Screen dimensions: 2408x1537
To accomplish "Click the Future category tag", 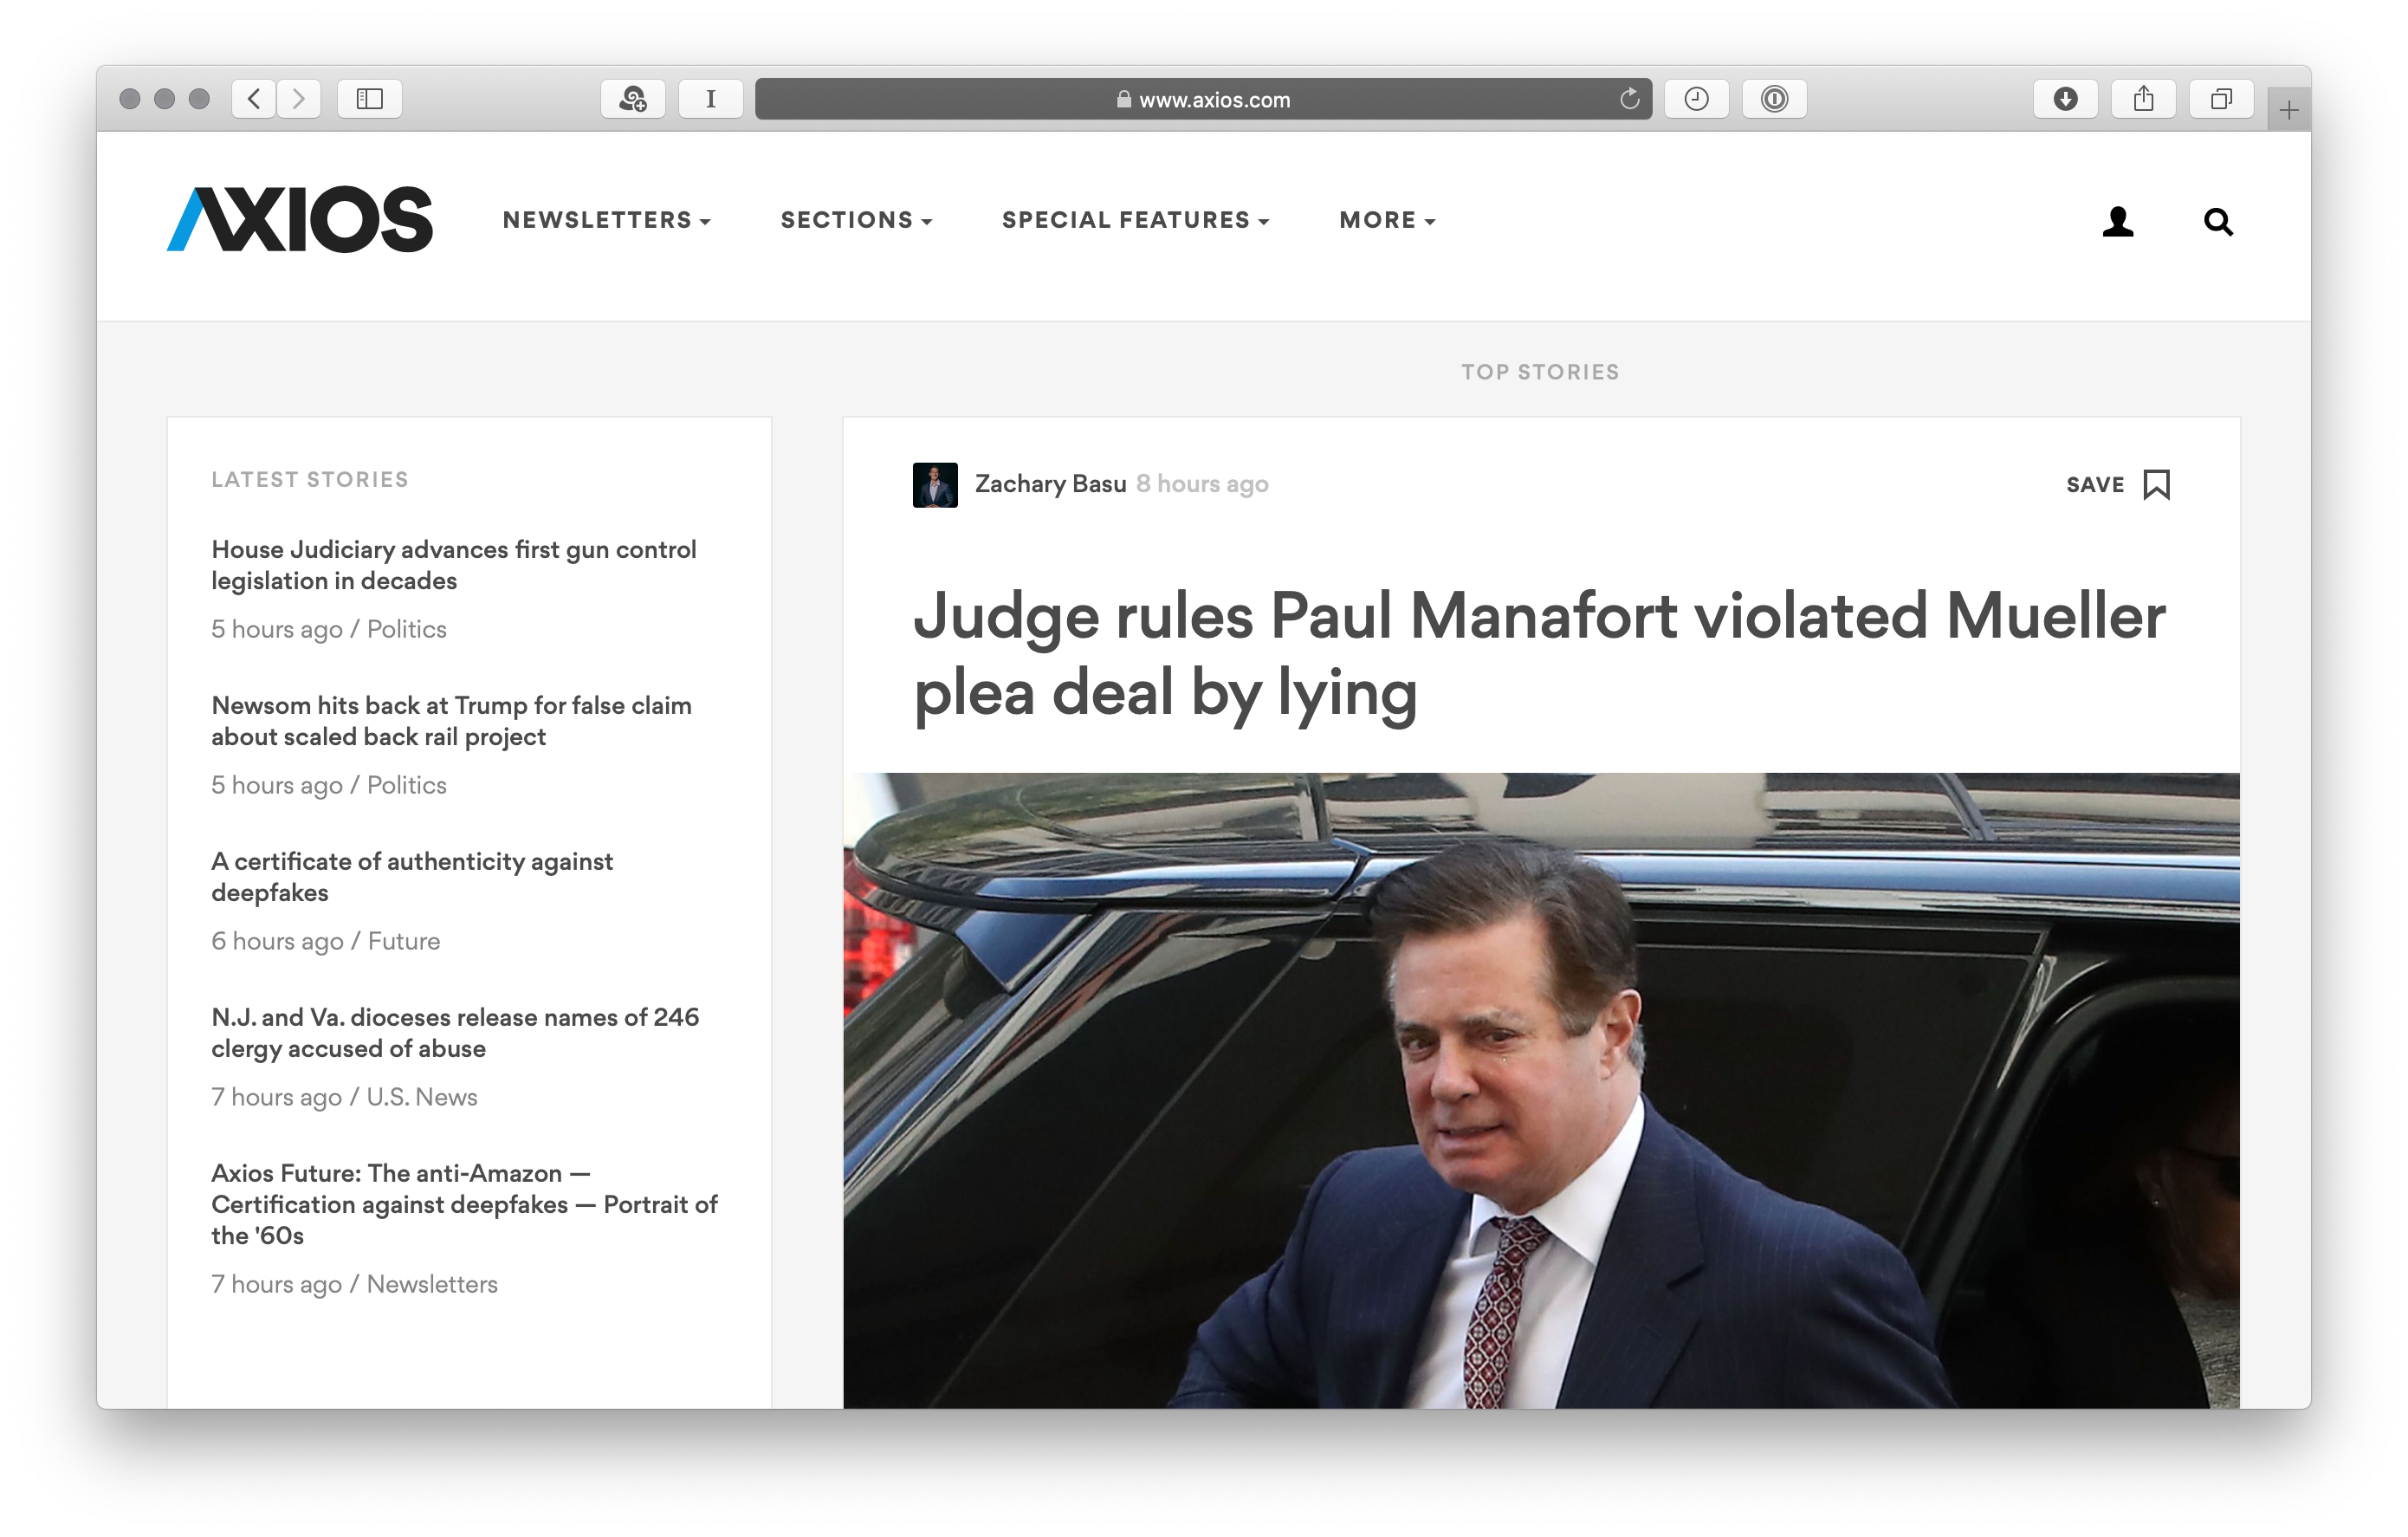I will point(404,941).
